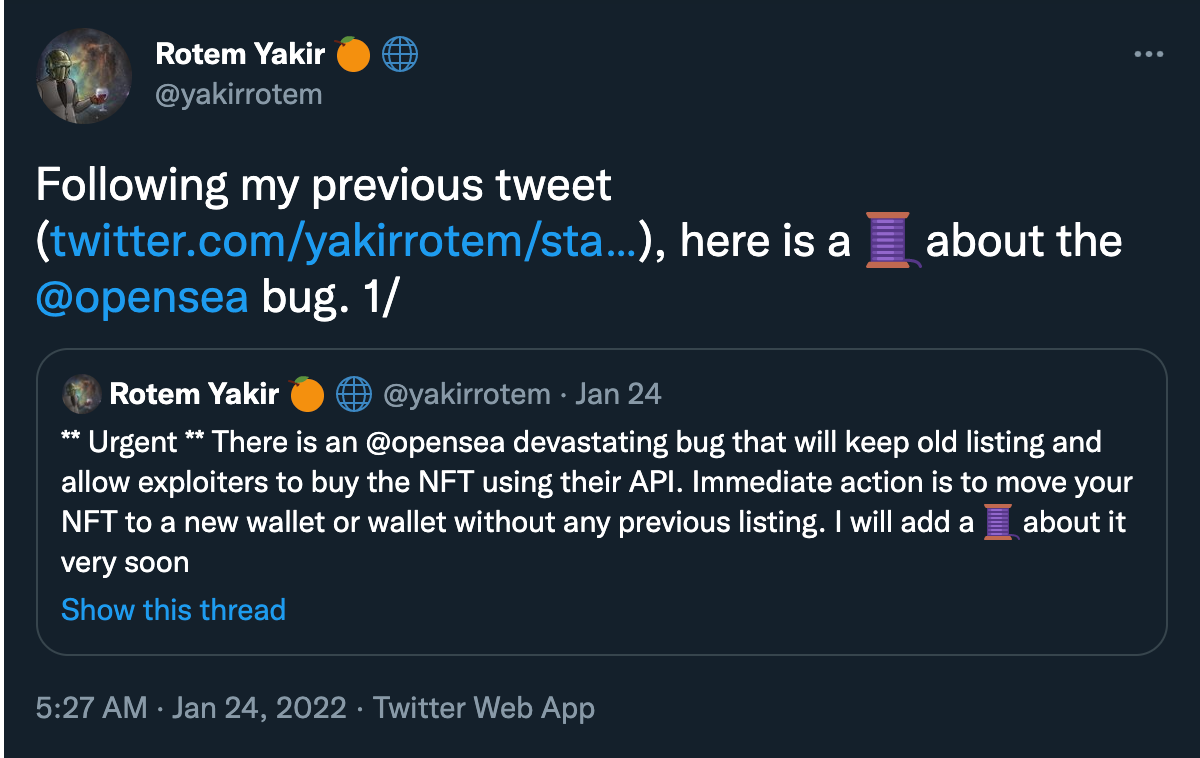
Task: Click the @yakirrotem handle in the quoted tweet
Action: pos(467,394)
